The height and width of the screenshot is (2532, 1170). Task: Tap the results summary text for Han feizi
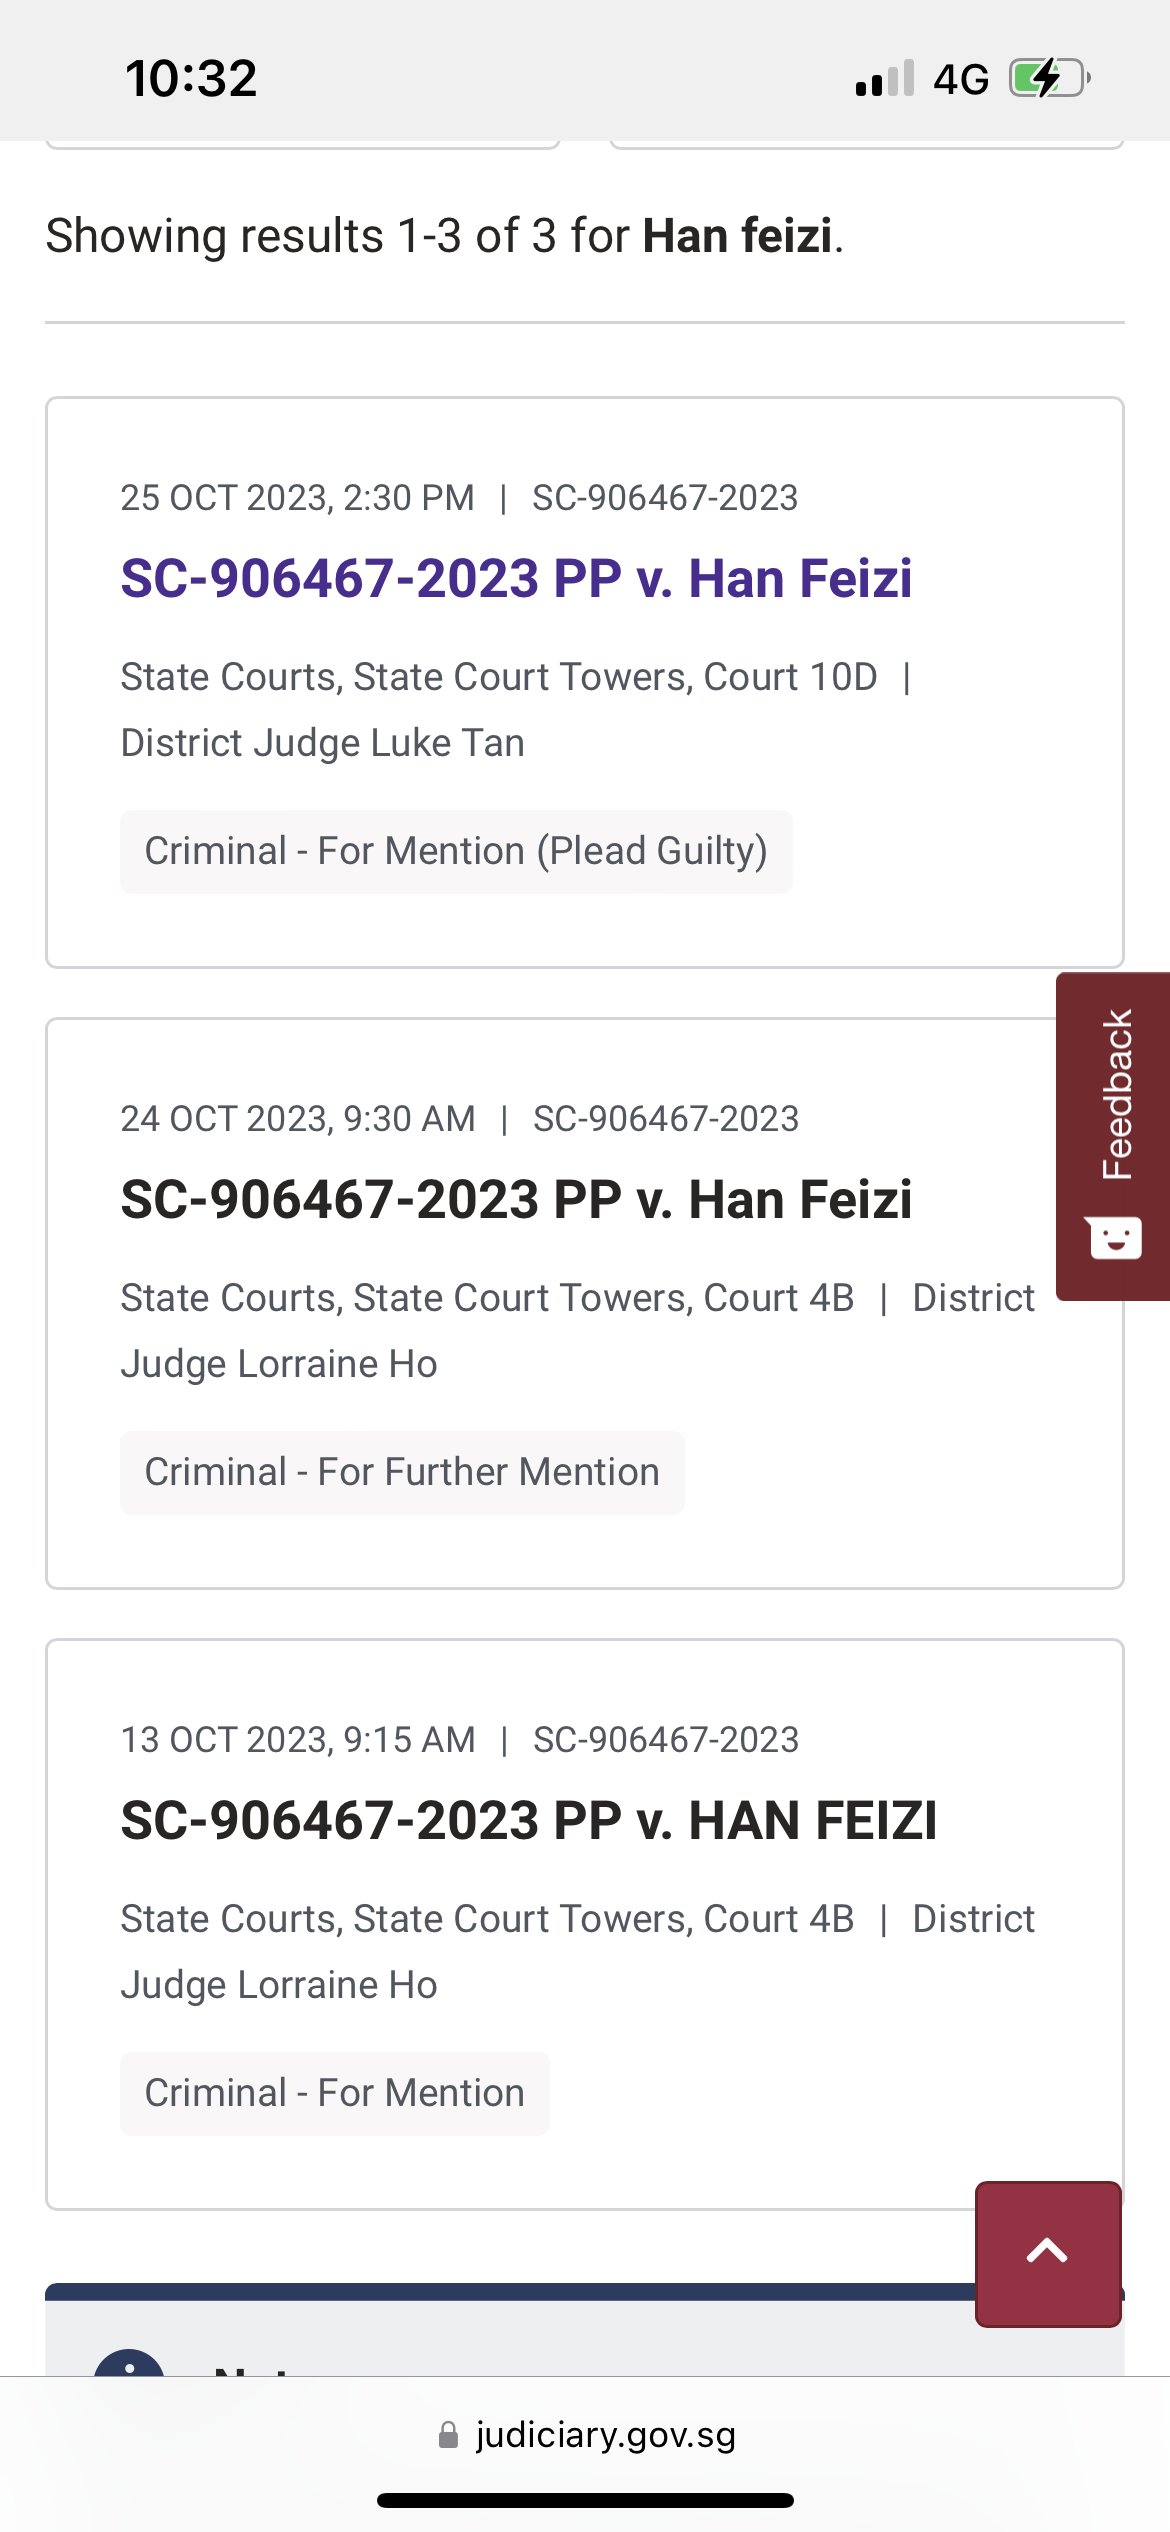(x=445, y=237)
